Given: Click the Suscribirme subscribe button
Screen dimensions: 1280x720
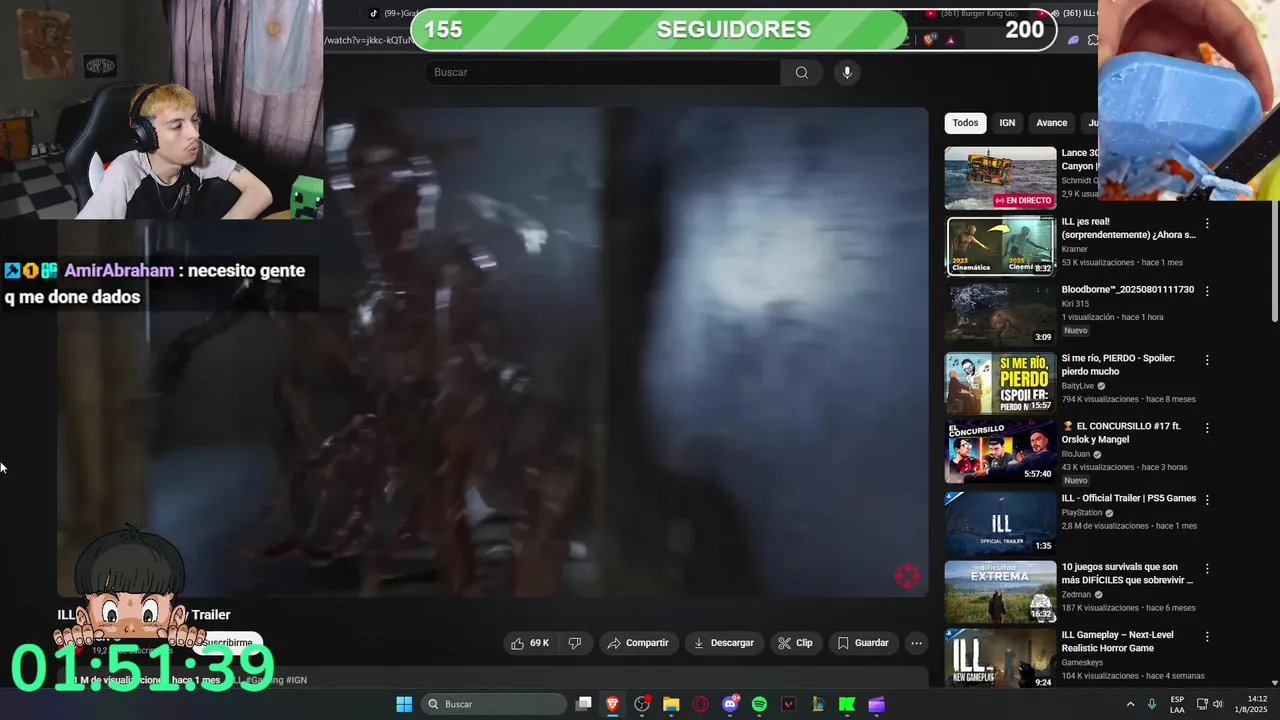Looking at the screenshot, I should pyautogui.click(x=228, y=642).
